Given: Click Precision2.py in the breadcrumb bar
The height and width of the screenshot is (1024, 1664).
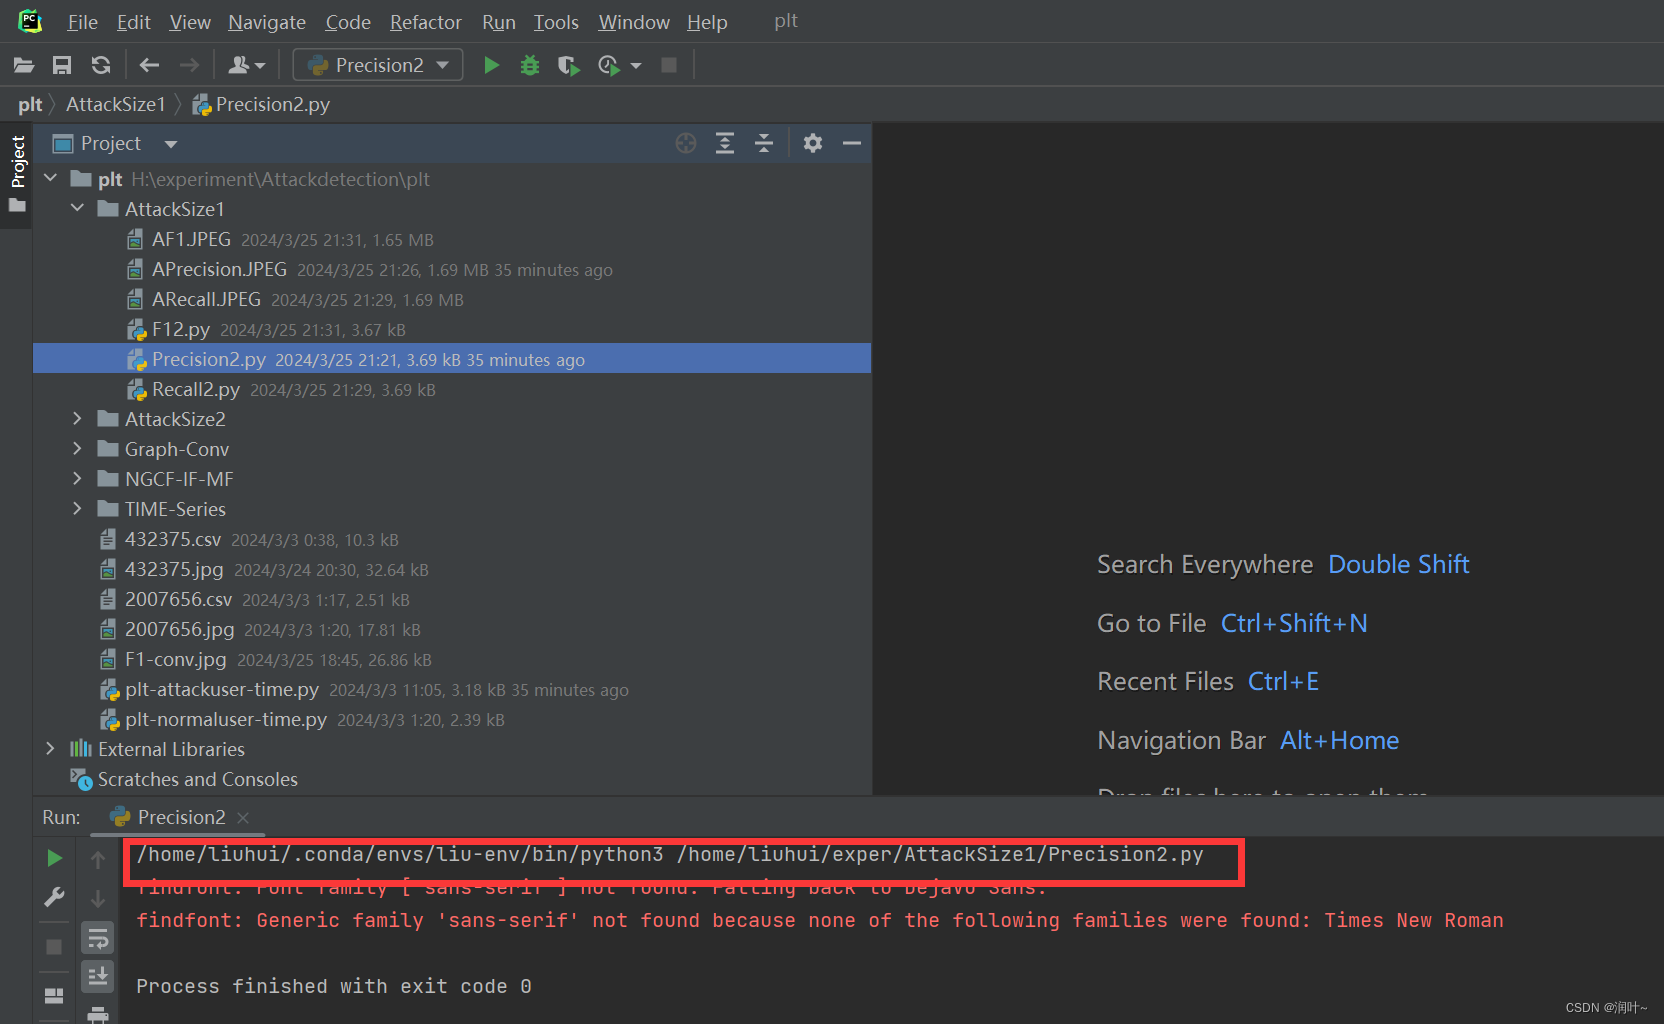Looking at the screenshot, I should [272, 104].
